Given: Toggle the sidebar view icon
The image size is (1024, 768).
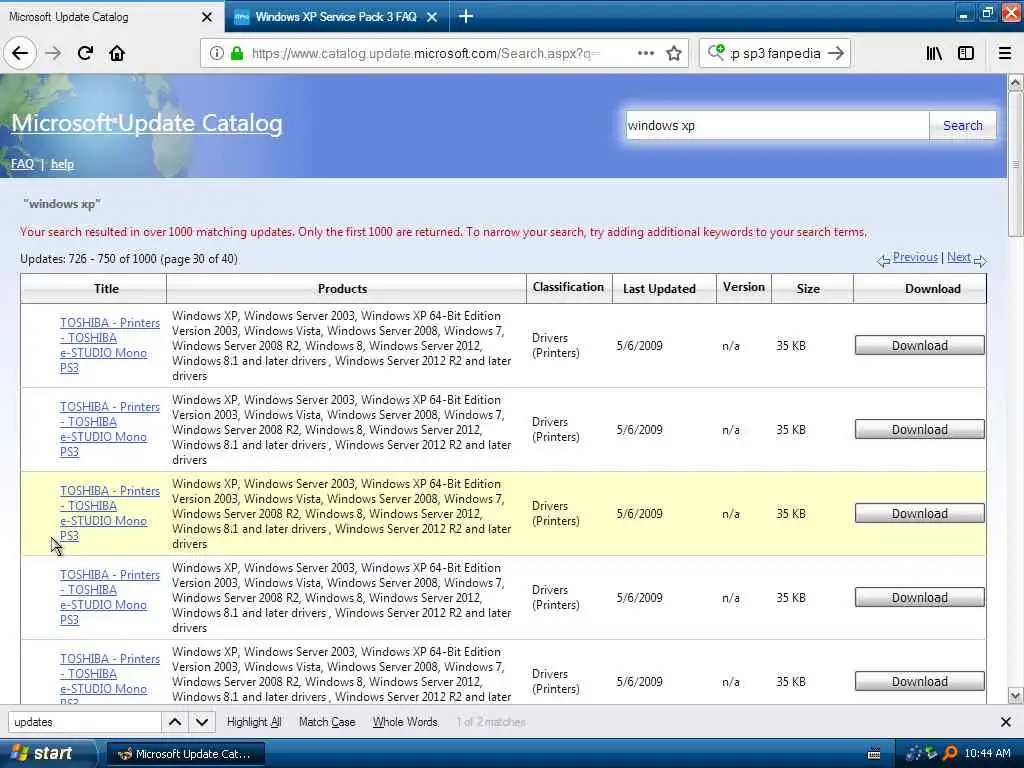Looking at the screenshot, I should click(x=966, y=53).
